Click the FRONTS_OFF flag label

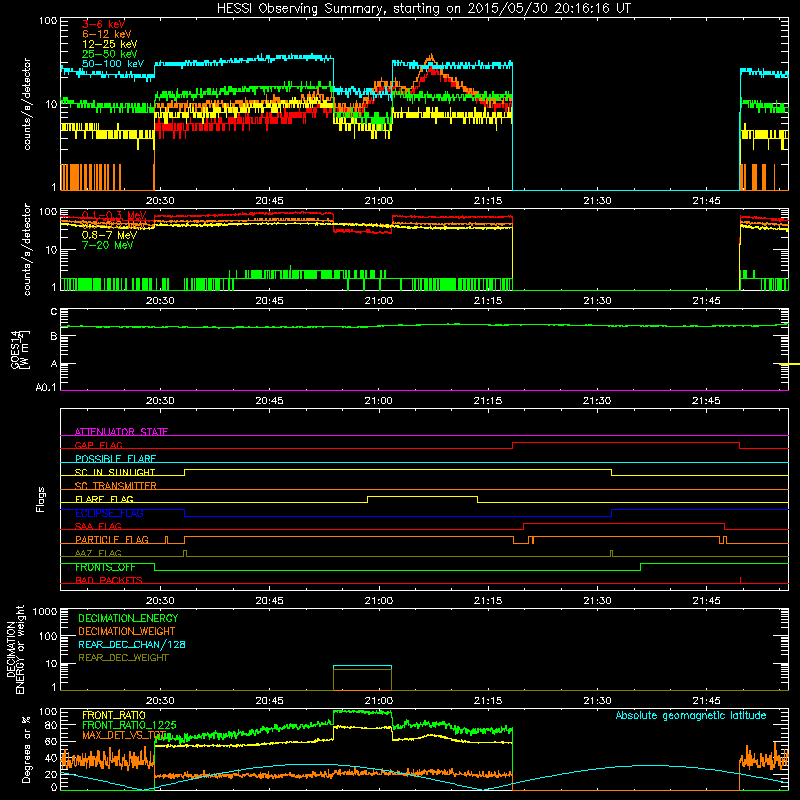pyautogui.click(x=105, y=567)
